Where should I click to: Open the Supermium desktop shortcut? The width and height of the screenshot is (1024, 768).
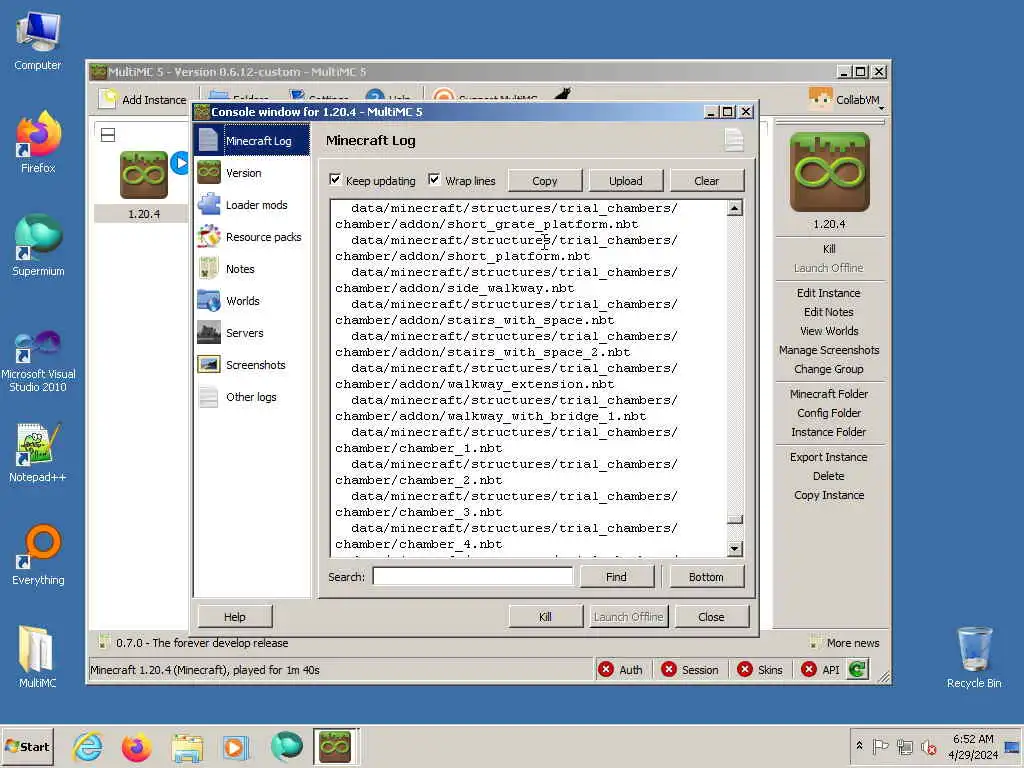pyautogui.click(x=38, y=246)
